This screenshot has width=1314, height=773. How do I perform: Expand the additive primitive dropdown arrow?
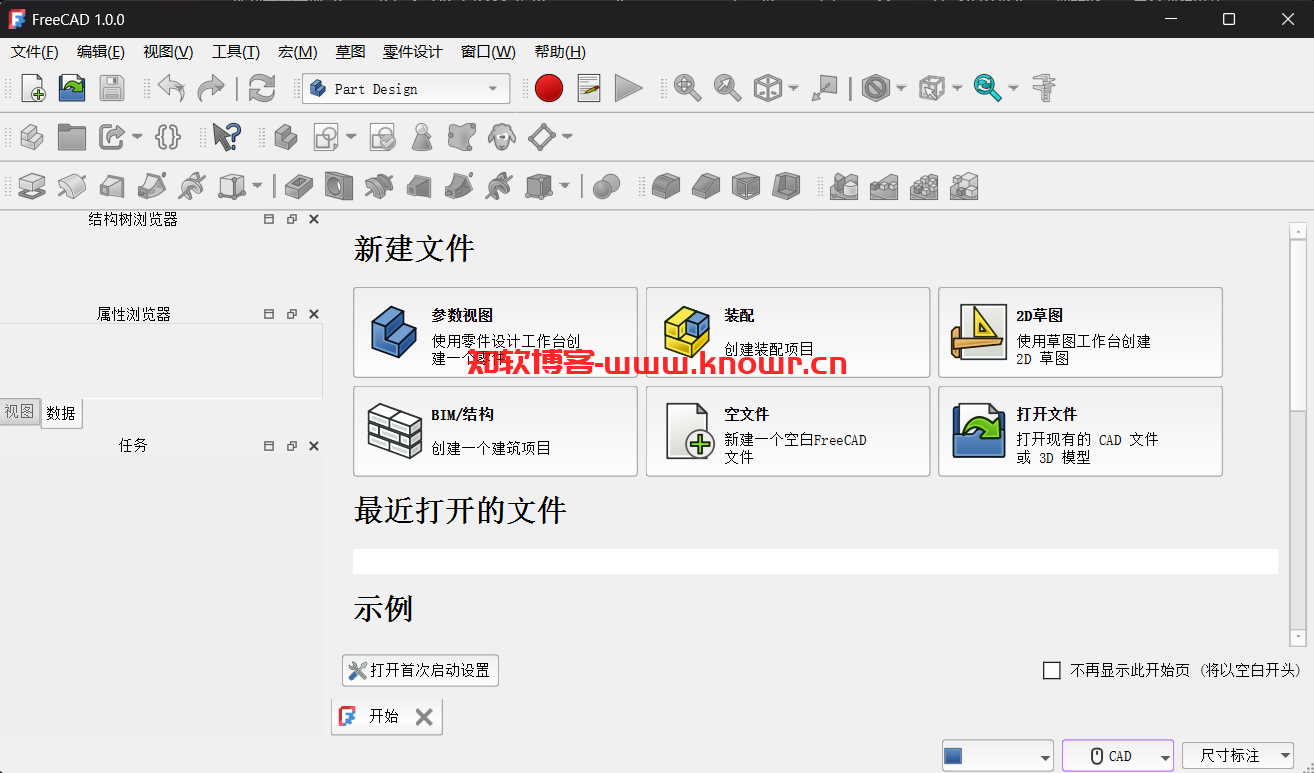pyautogui.click(x=257, y=186)
